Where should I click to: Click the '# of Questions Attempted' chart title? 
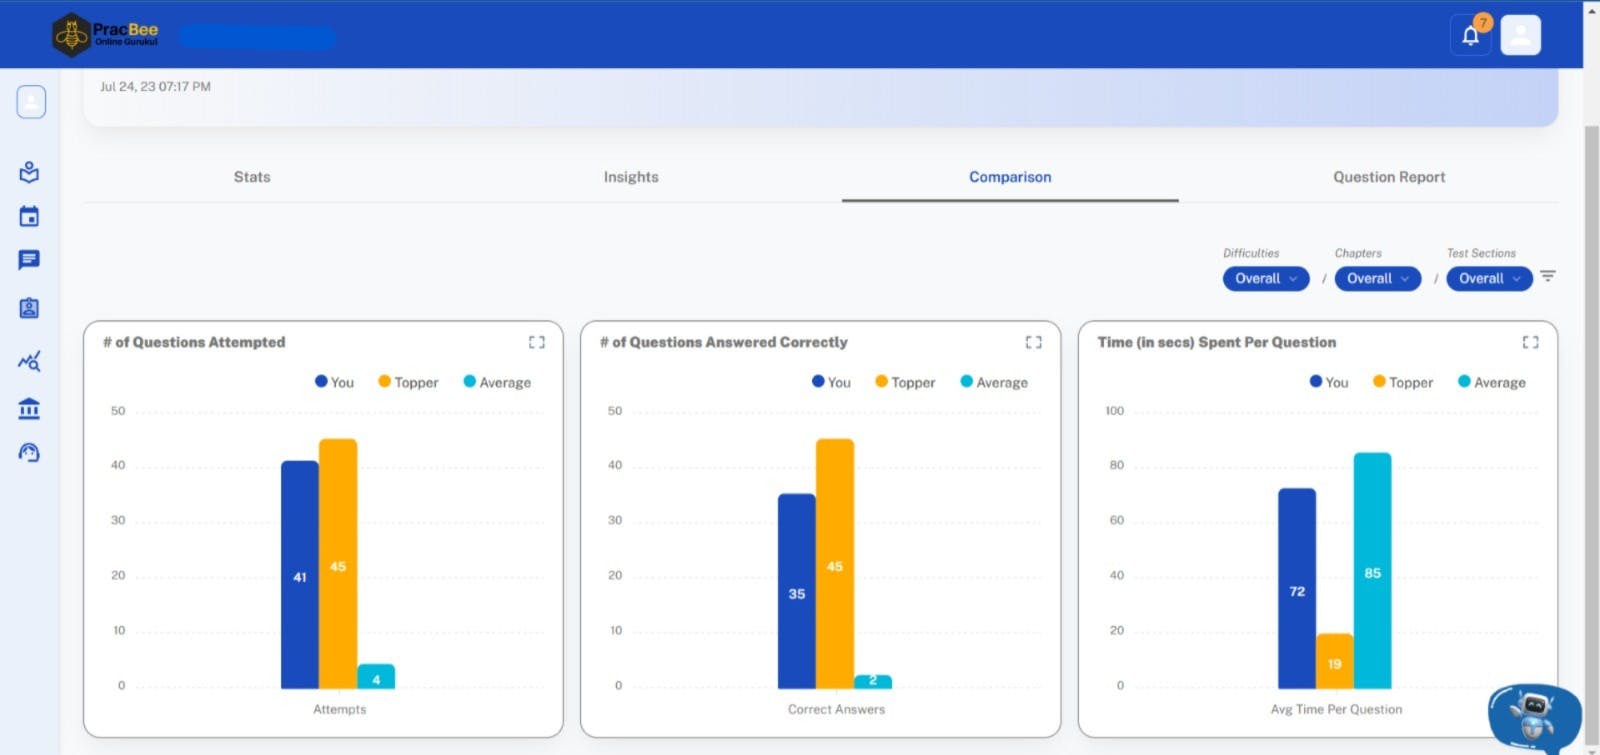coord(194,342)
